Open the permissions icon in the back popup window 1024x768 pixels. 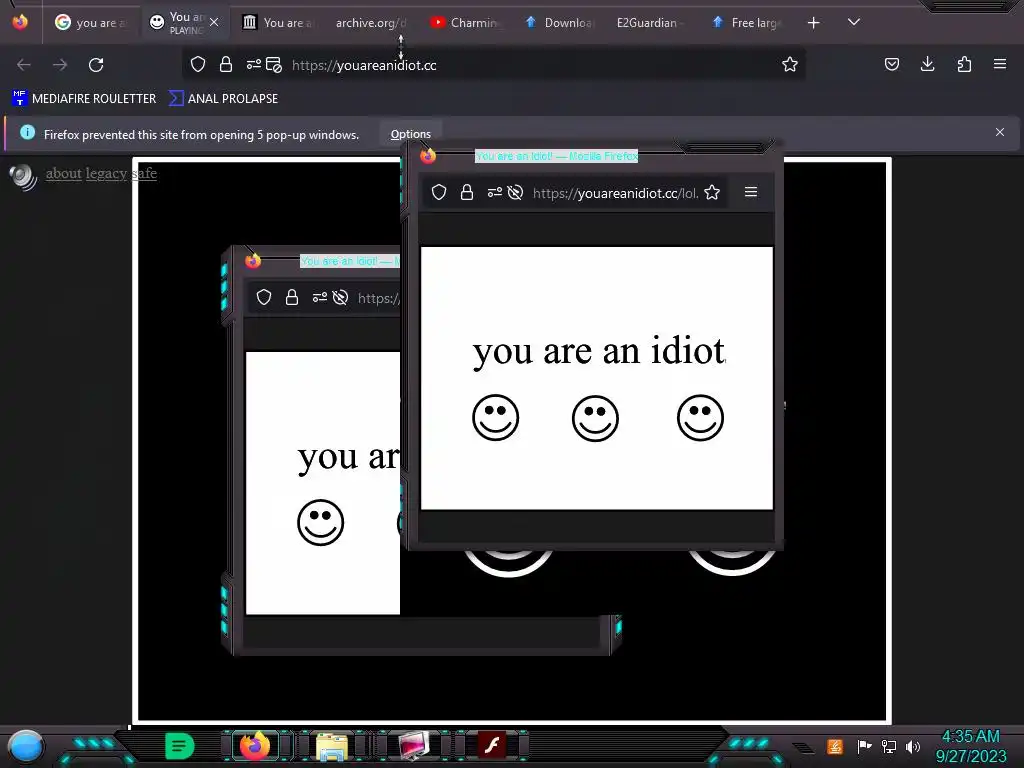pos(319,298)
